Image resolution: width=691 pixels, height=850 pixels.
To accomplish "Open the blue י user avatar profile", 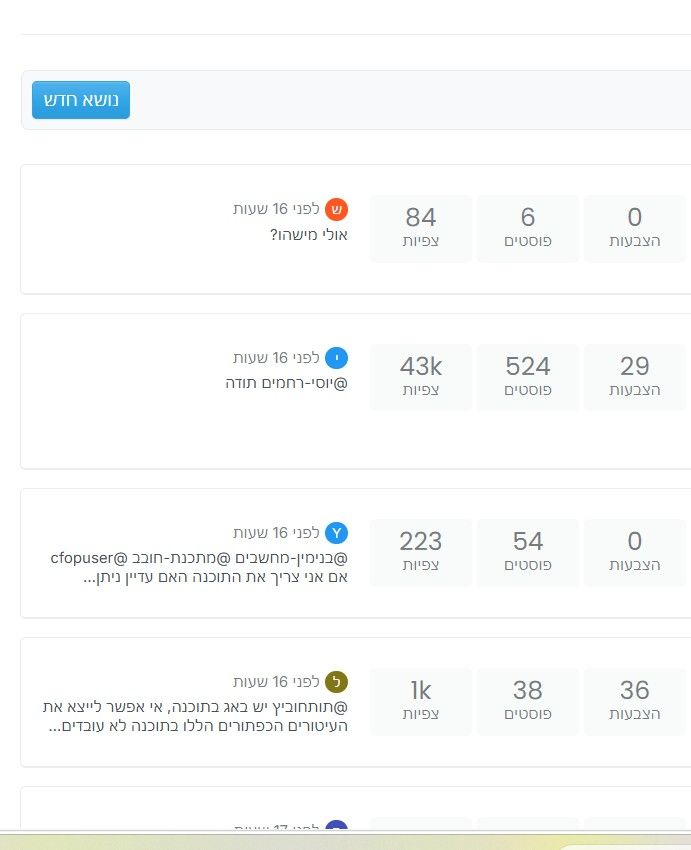I will click(337, 358).
